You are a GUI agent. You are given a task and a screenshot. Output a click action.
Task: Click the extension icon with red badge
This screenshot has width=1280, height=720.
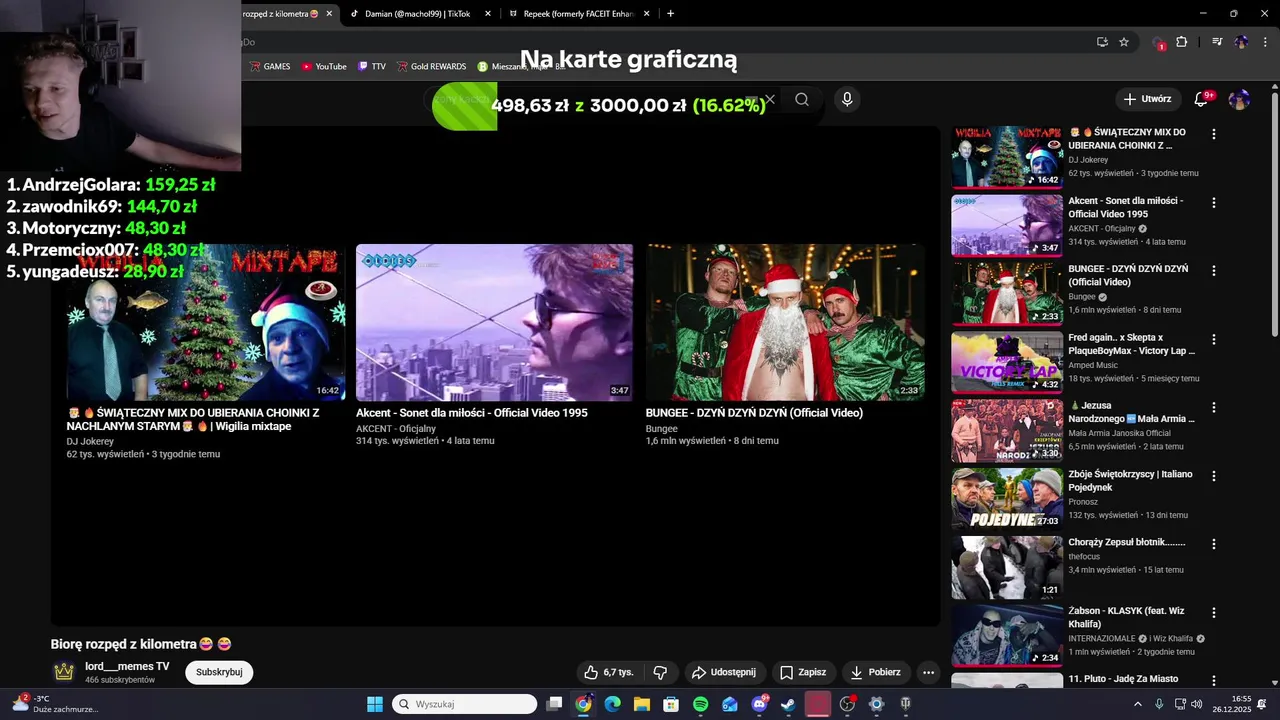pos(1158,43)
